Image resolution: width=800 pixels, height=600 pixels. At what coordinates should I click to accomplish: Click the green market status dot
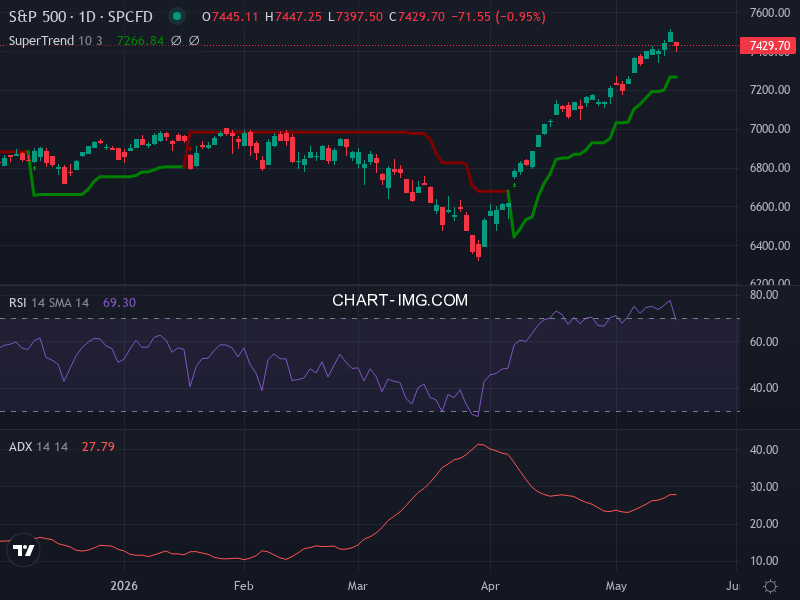tap(177, 16)
